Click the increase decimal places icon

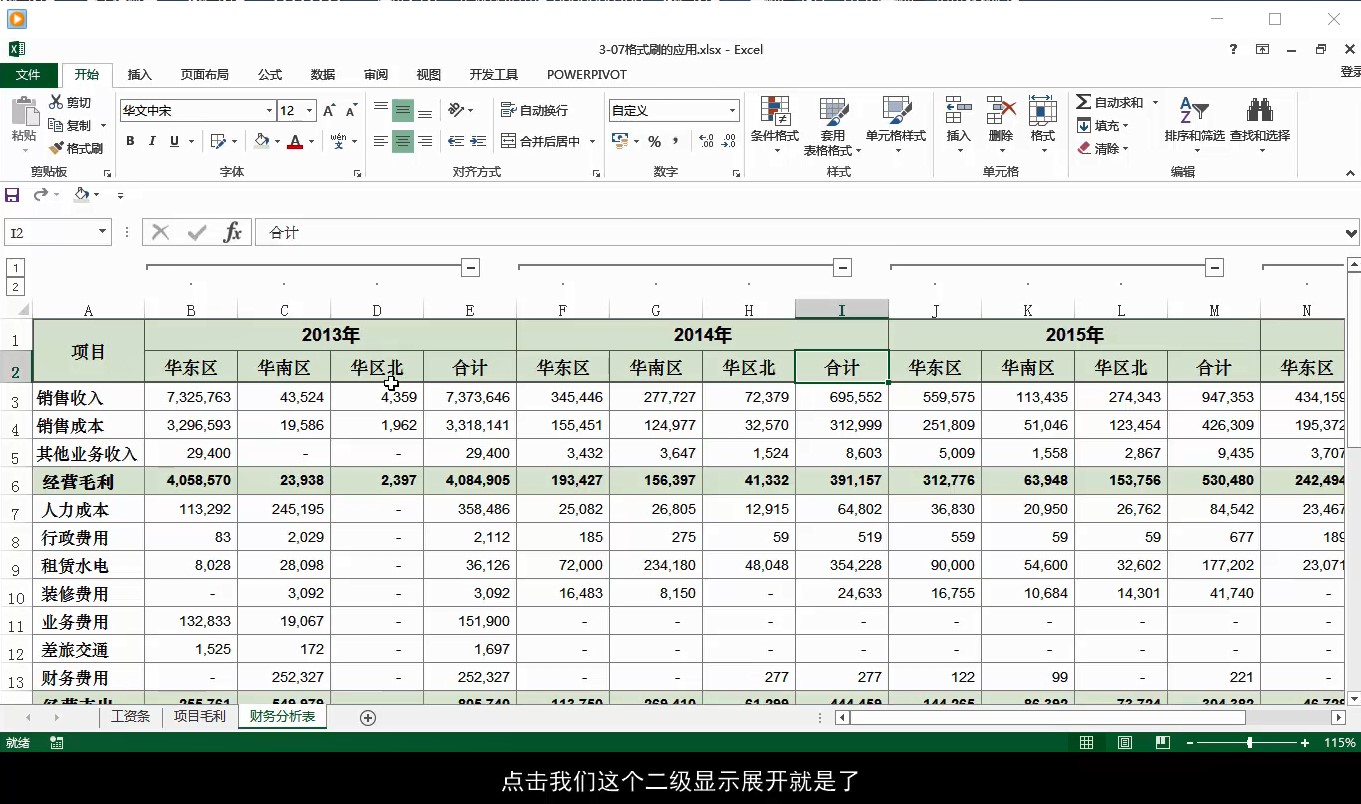[x=706, y=141]
